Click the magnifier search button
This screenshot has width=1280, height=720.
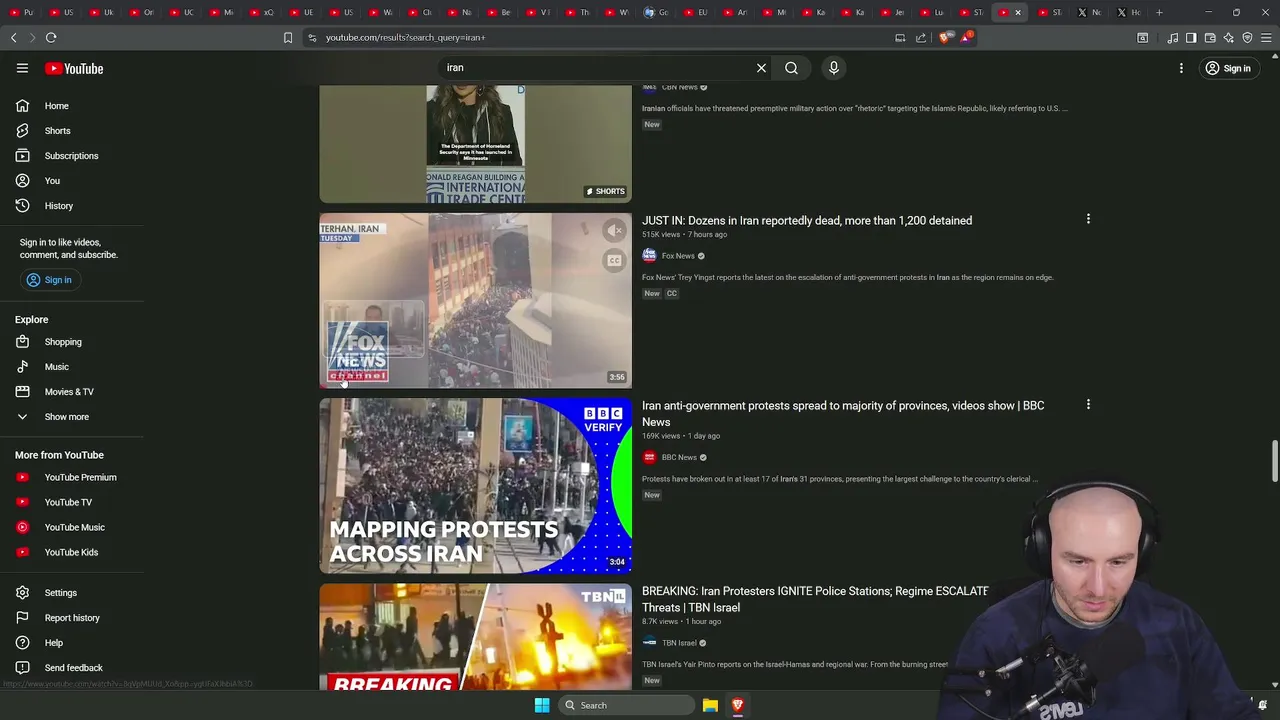coord(791,68)
